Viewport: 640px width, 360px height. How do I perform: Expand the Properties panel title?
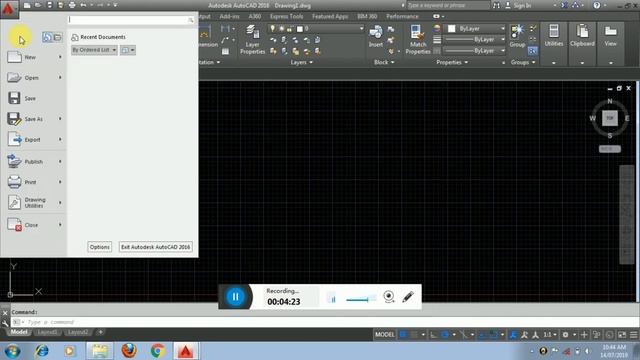coord(452,62)
